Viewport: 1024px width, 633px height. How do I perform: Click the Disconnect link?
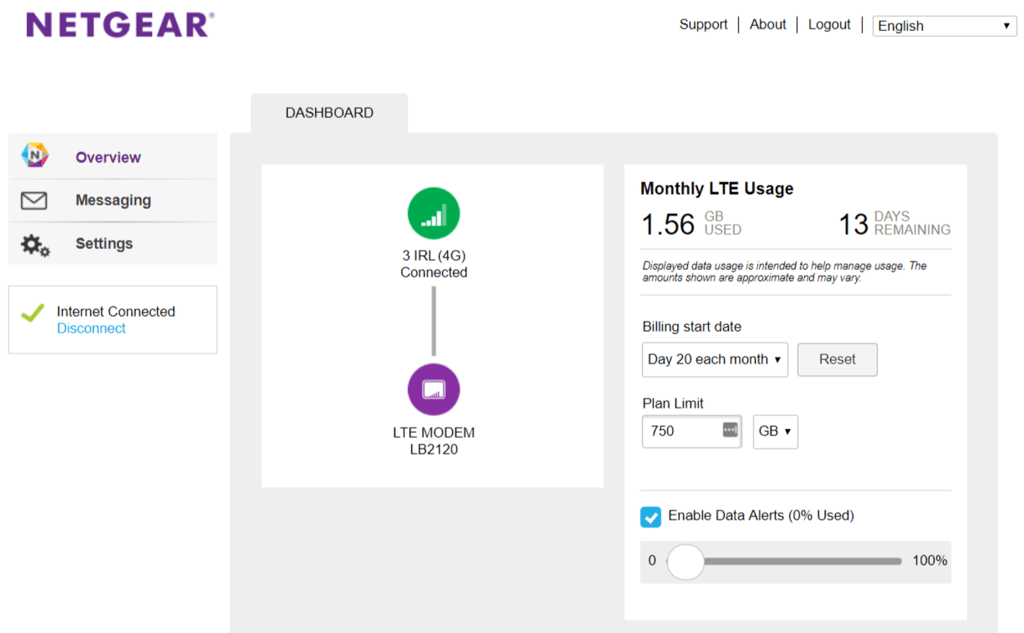[x=91, y=329]
